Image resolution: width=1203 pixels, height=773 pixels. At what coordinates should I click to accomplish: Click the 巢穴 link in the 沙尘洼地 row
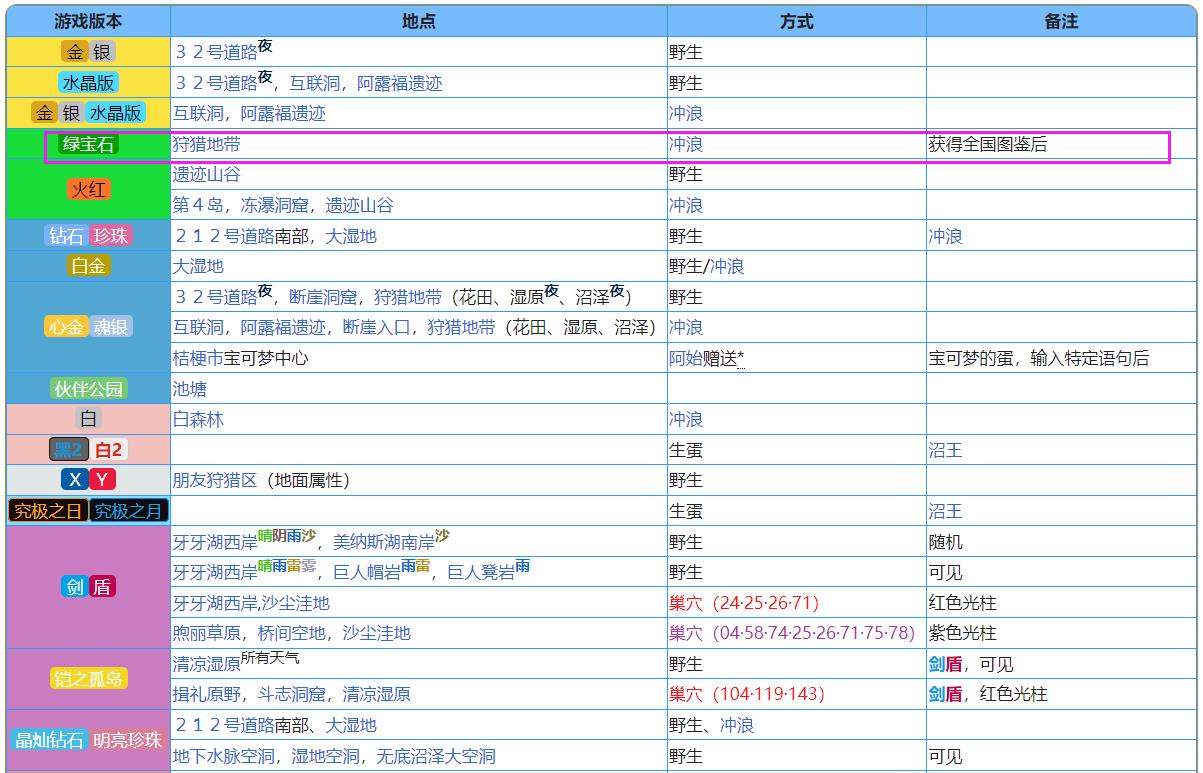688,602
